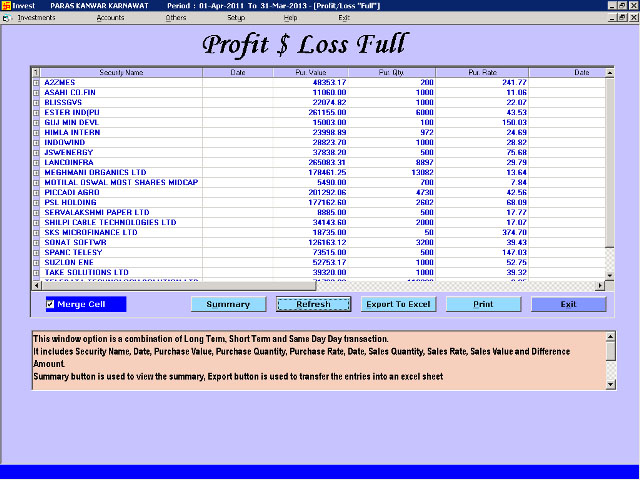This screenshot has height=480, width=640.
Task: Click plus icon beside PSL HOLDING
Action: coord(37,202)
